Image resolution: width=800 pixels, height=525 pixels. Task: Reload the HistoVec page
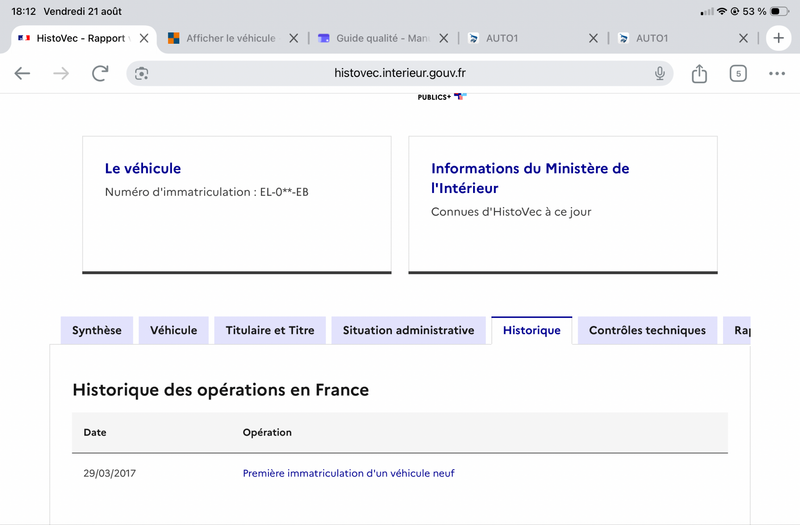pyautogui.click(x=100, y=73)
